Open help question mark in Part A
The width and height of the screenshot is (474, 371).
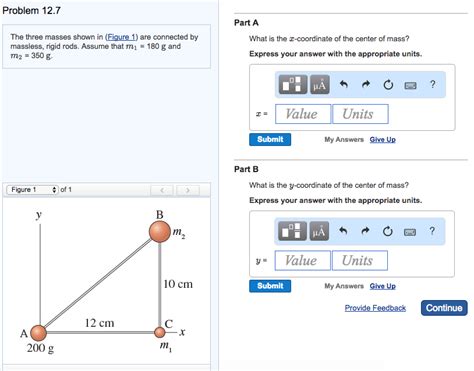coord(433,84)
